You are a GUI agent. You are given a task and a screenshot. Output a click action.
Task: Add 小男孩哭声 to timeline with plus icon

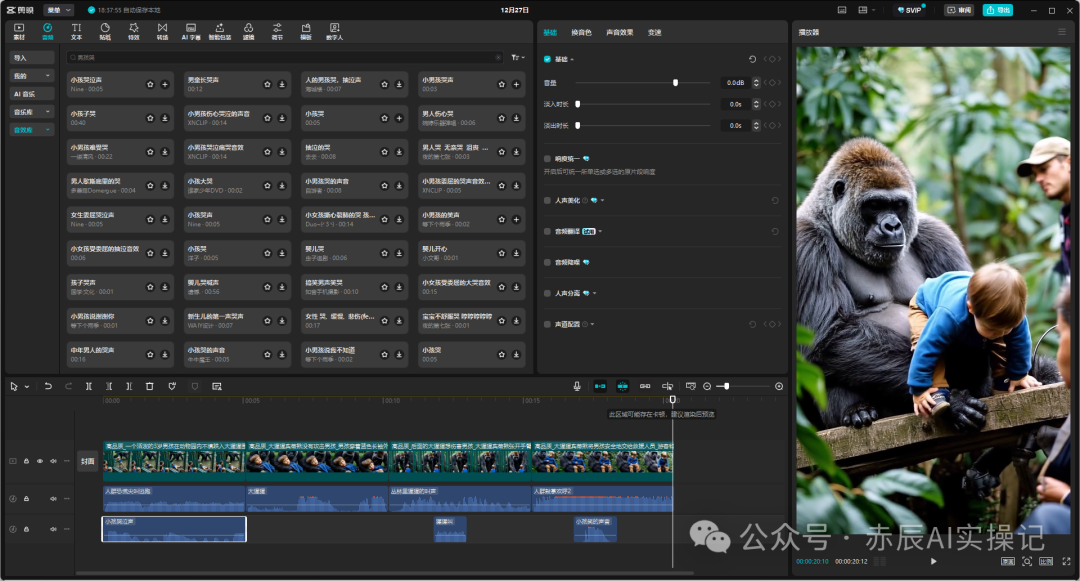pos(516,84)
